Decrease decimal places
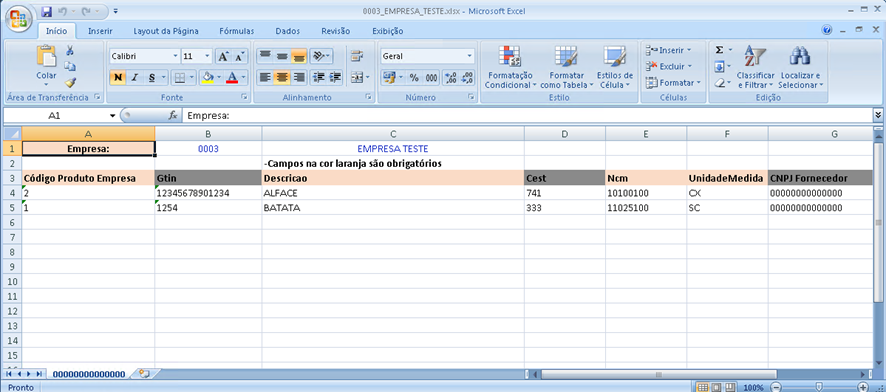The image size is (886, 392). click(x=467, y=77)
